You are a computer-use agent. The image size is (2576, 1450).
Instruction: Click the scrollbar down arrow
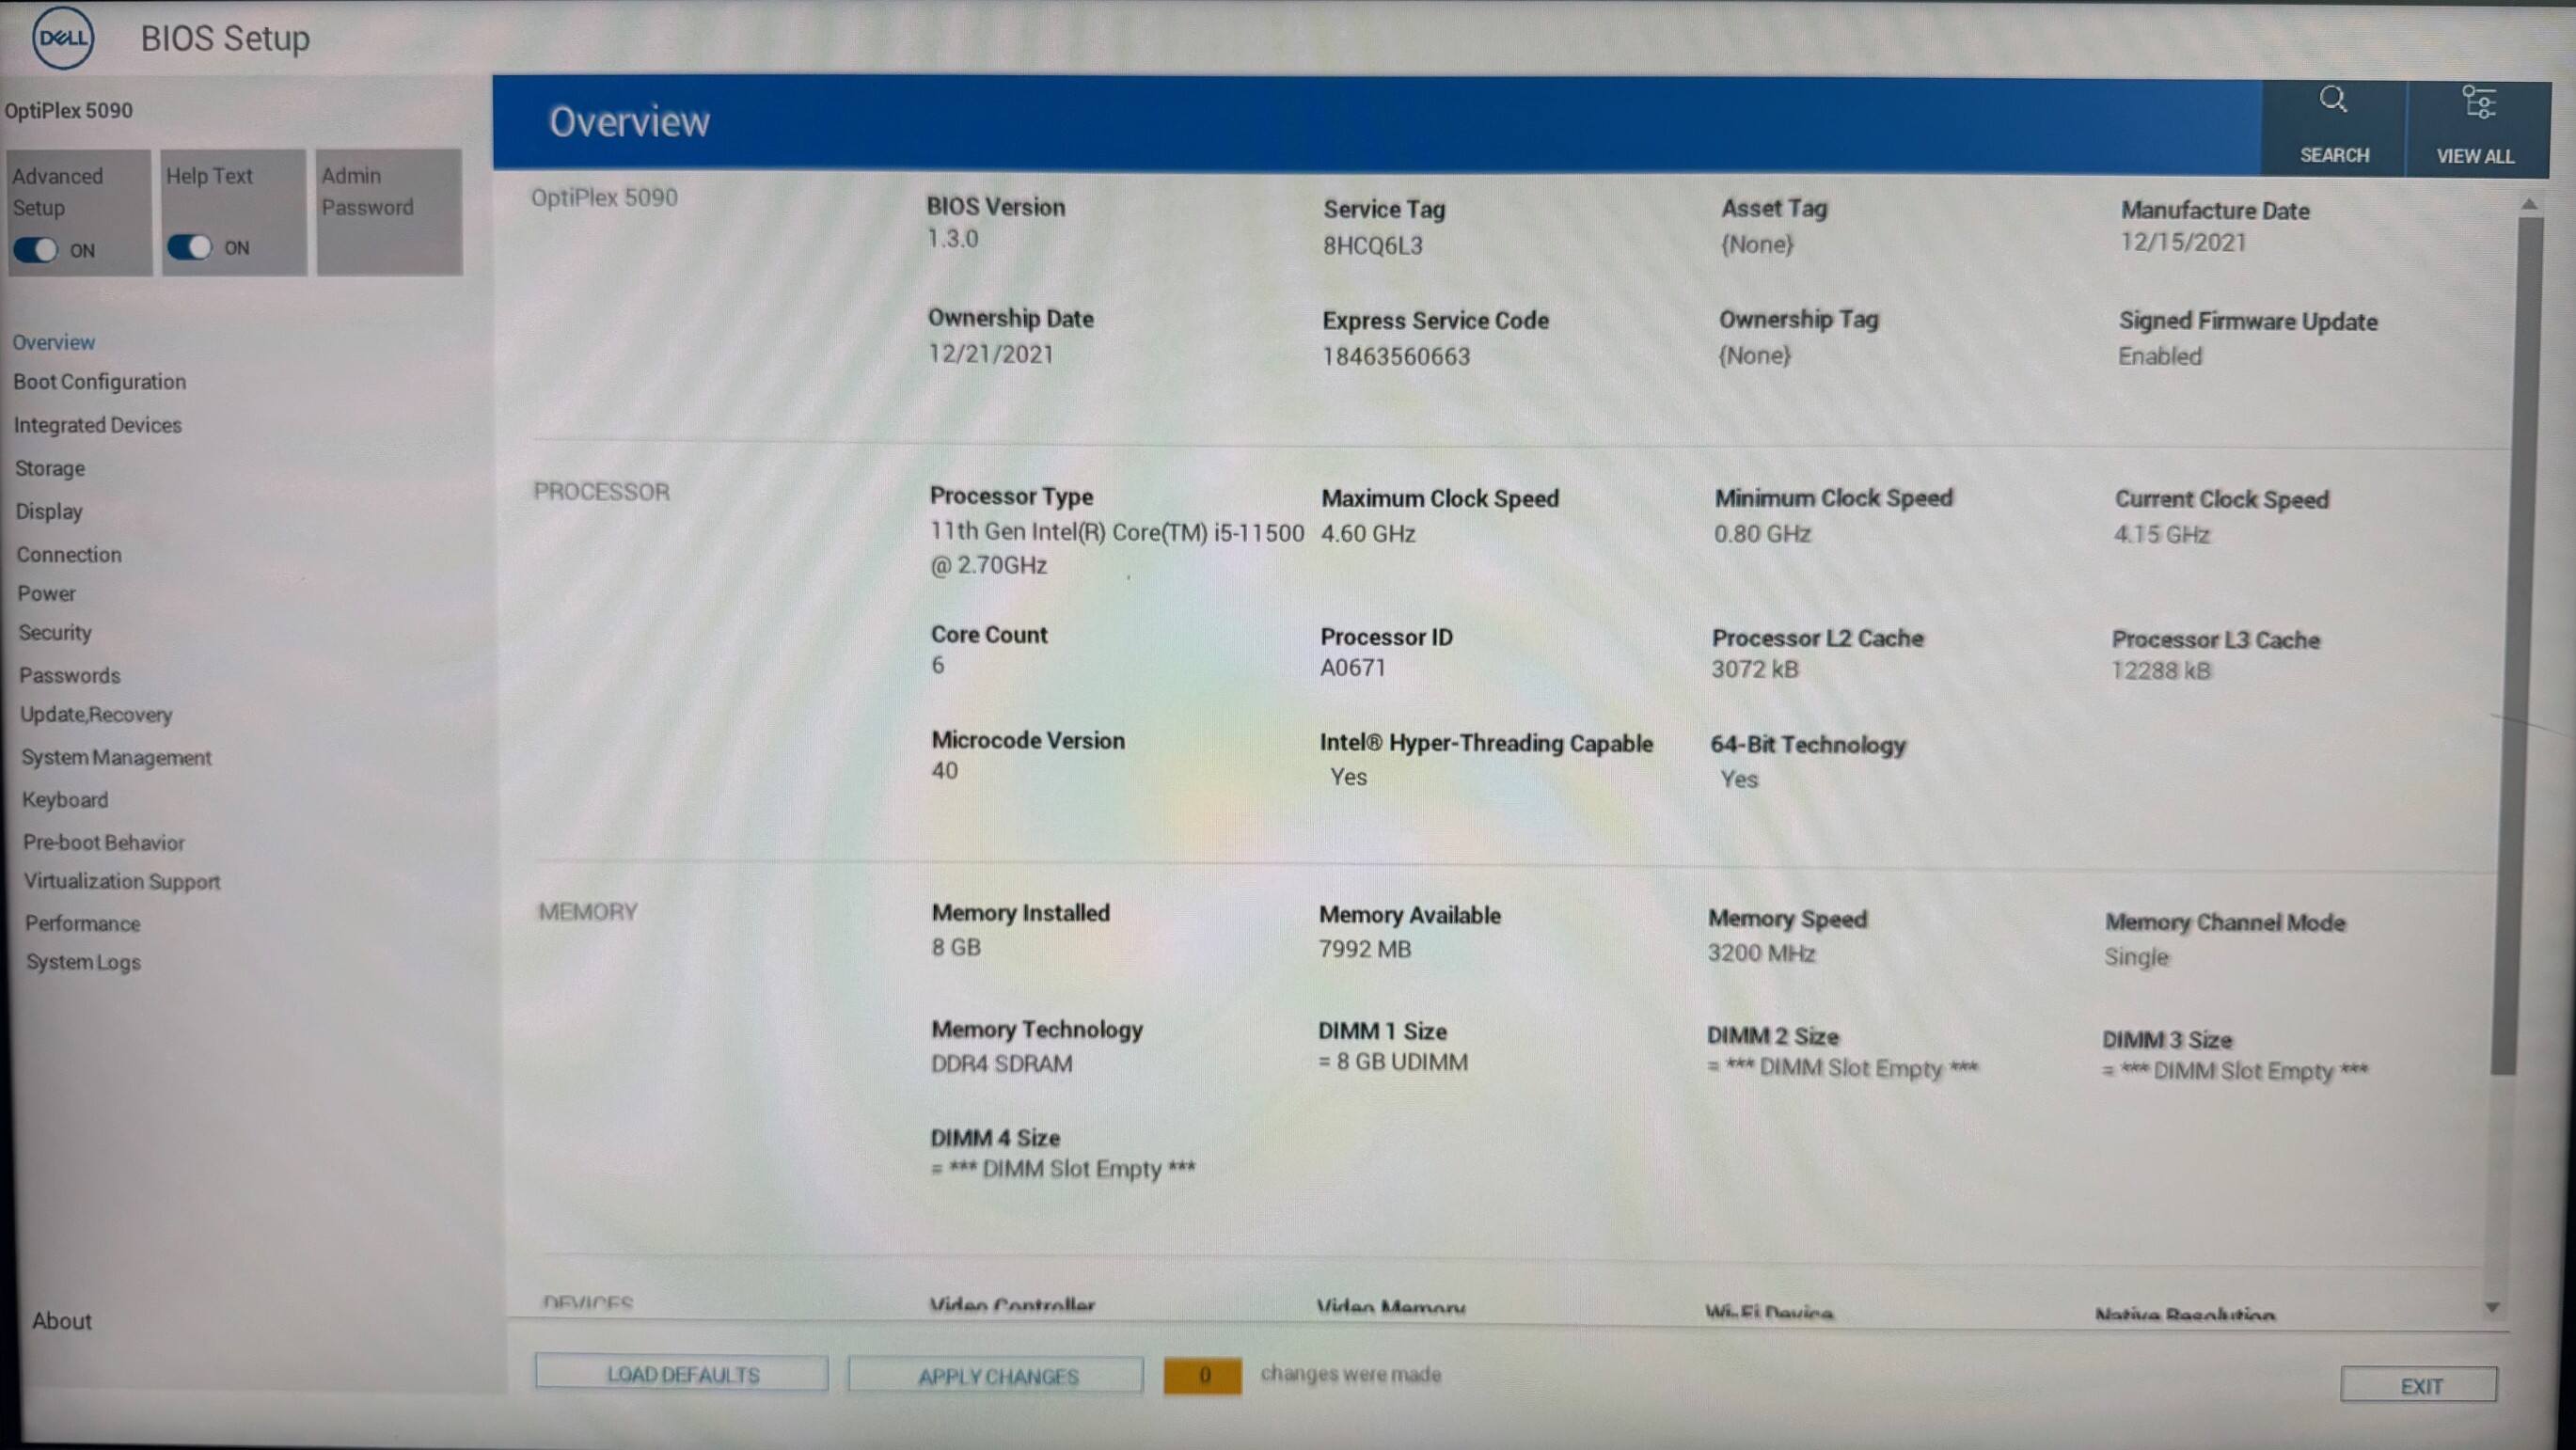(x=2492, y=1308)
